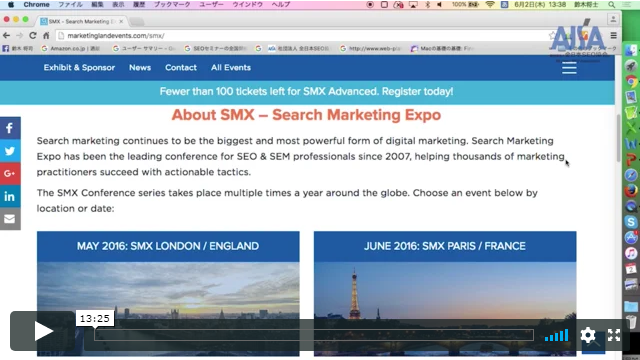Share page via email envelope icon
The width and height of the screenshot is (640, 360).
pos(10,219)
